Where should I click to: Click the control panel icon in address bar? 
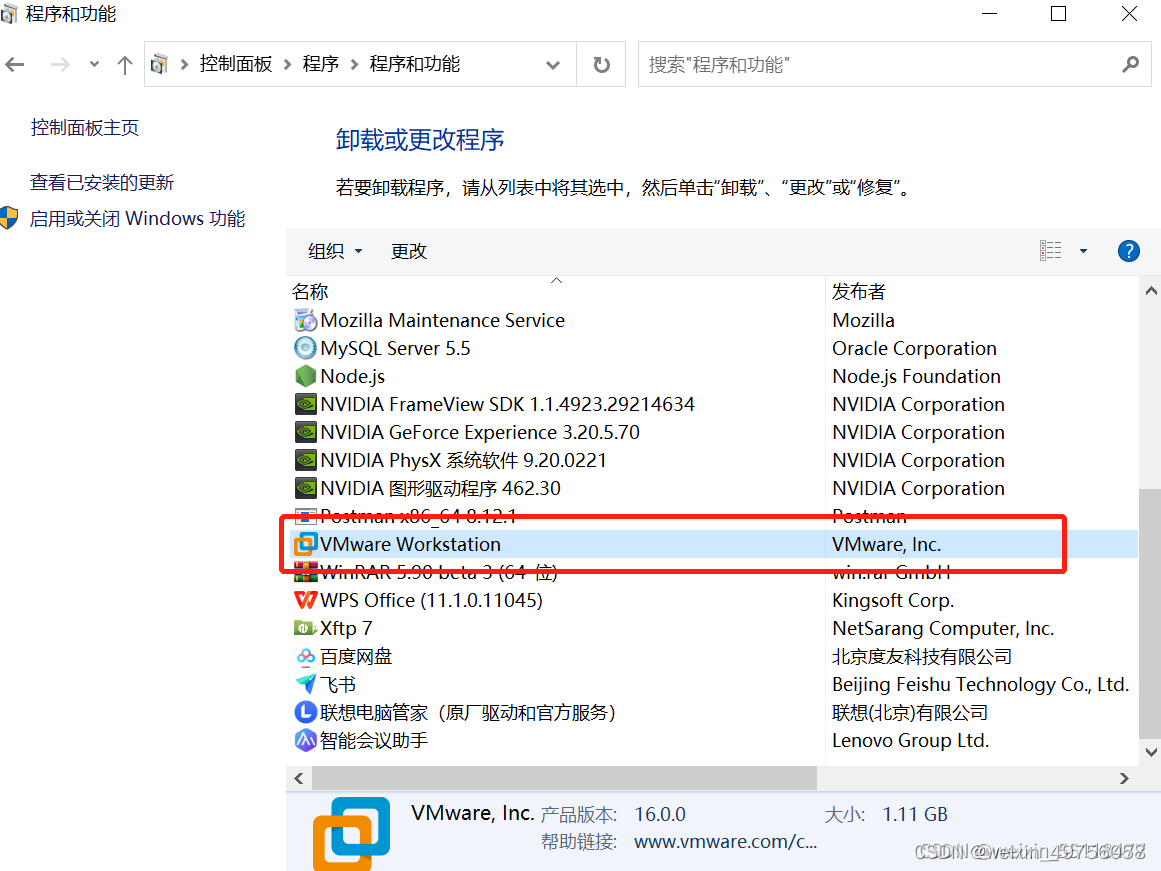click(159, 64)
